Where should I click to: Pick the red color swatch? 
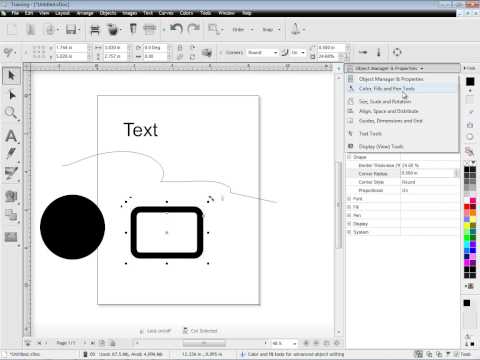pos(467,207)
